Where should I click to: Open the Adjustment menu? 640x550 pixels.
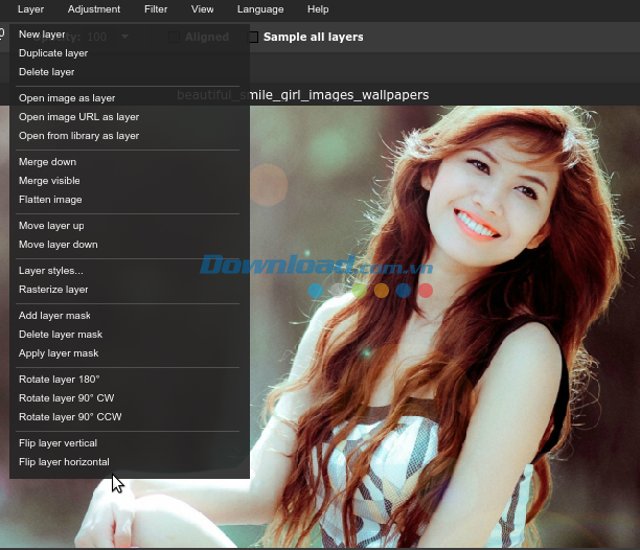tap(94, 9)
